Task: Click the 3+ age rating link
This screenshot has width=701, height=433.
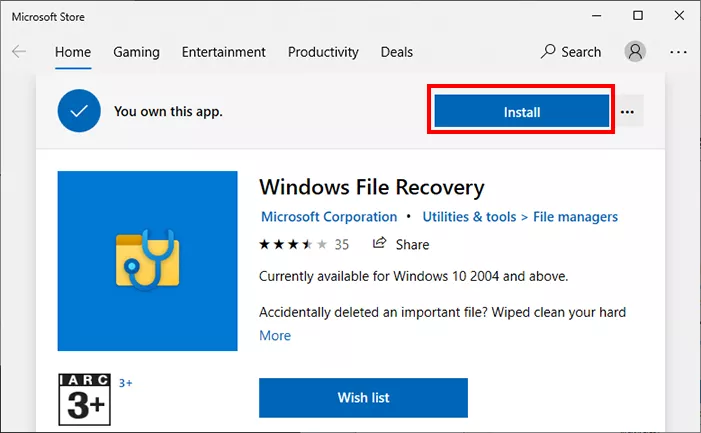Action: [x=126, y=383]
